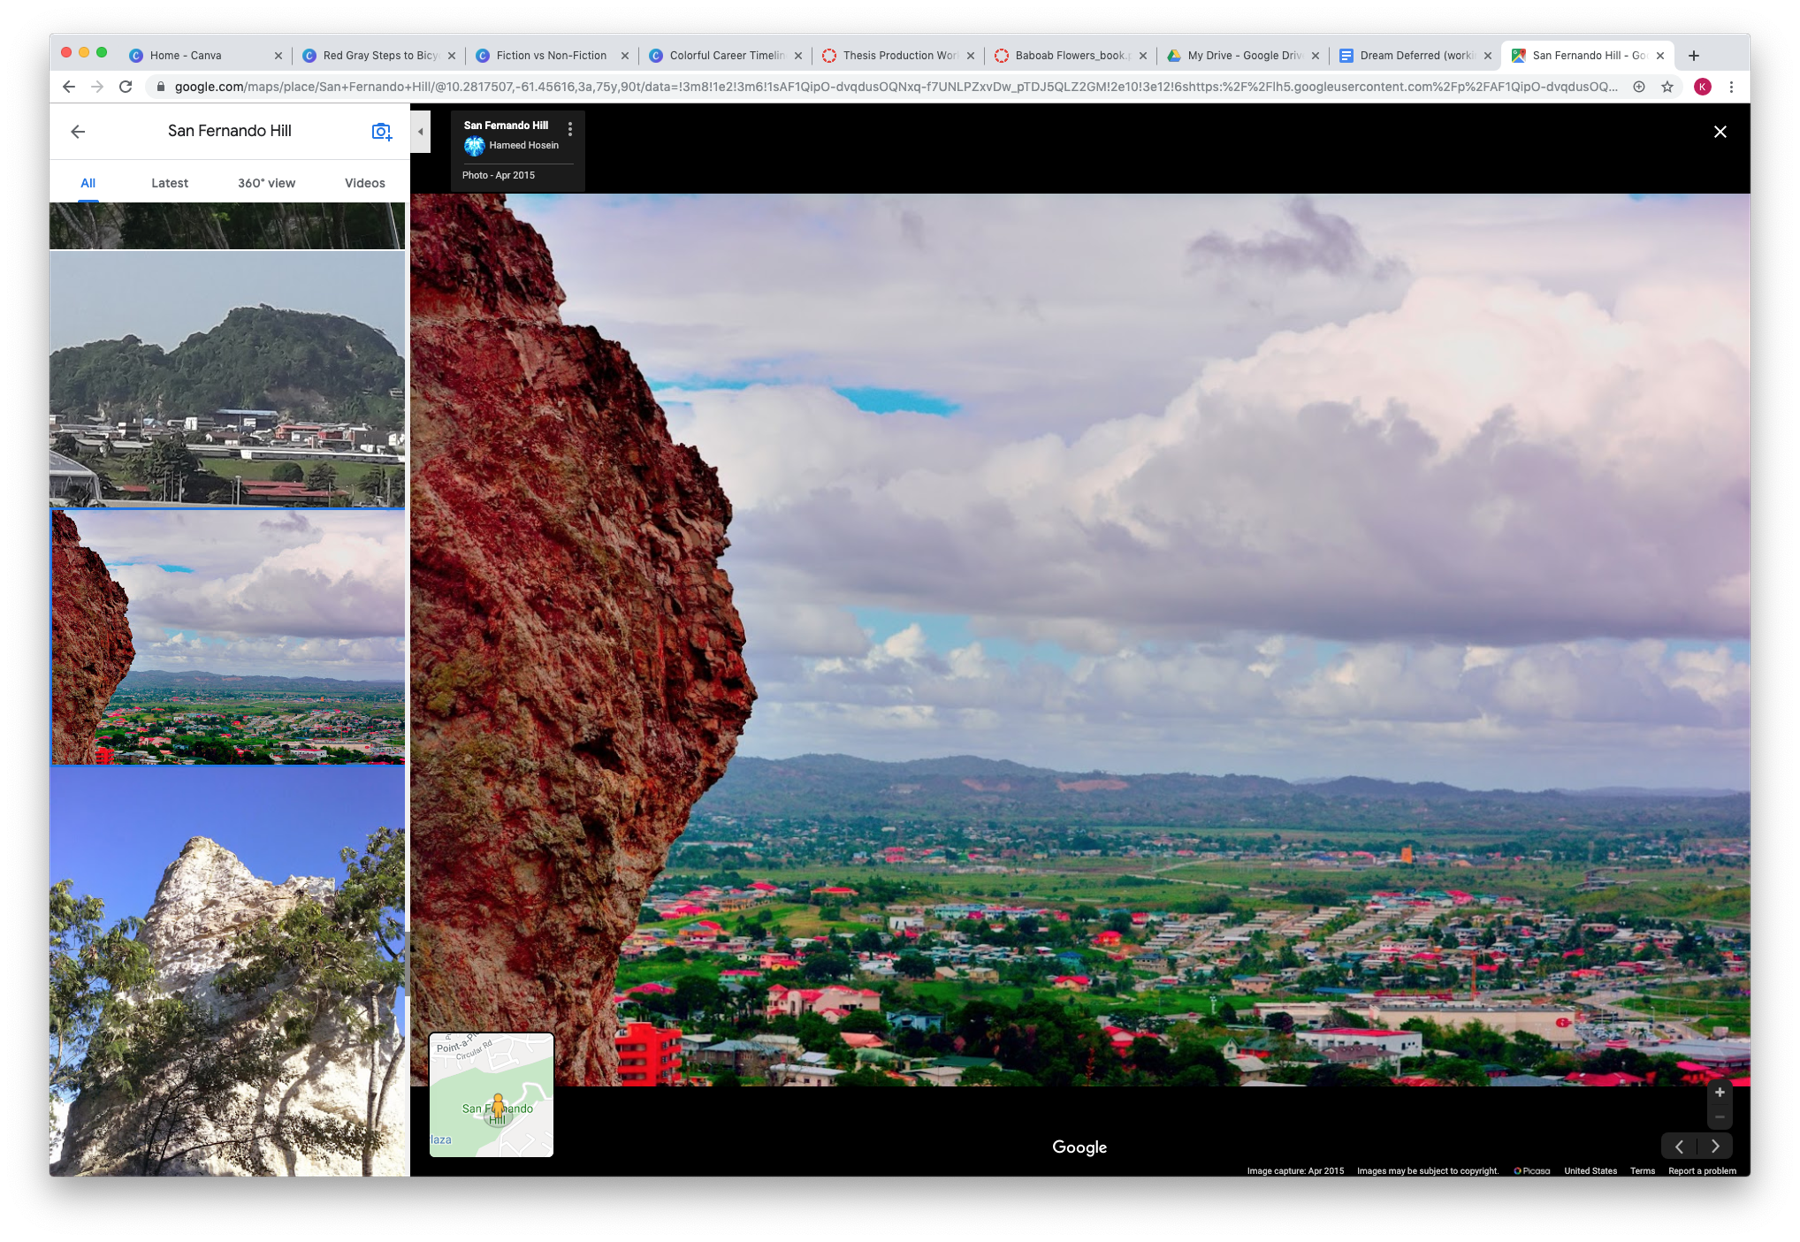Viewport: 1800px width, 1242px height.
Task: Open Chrome's three-dot menu
Action: pyautogui.click(x=1731, y=87)
